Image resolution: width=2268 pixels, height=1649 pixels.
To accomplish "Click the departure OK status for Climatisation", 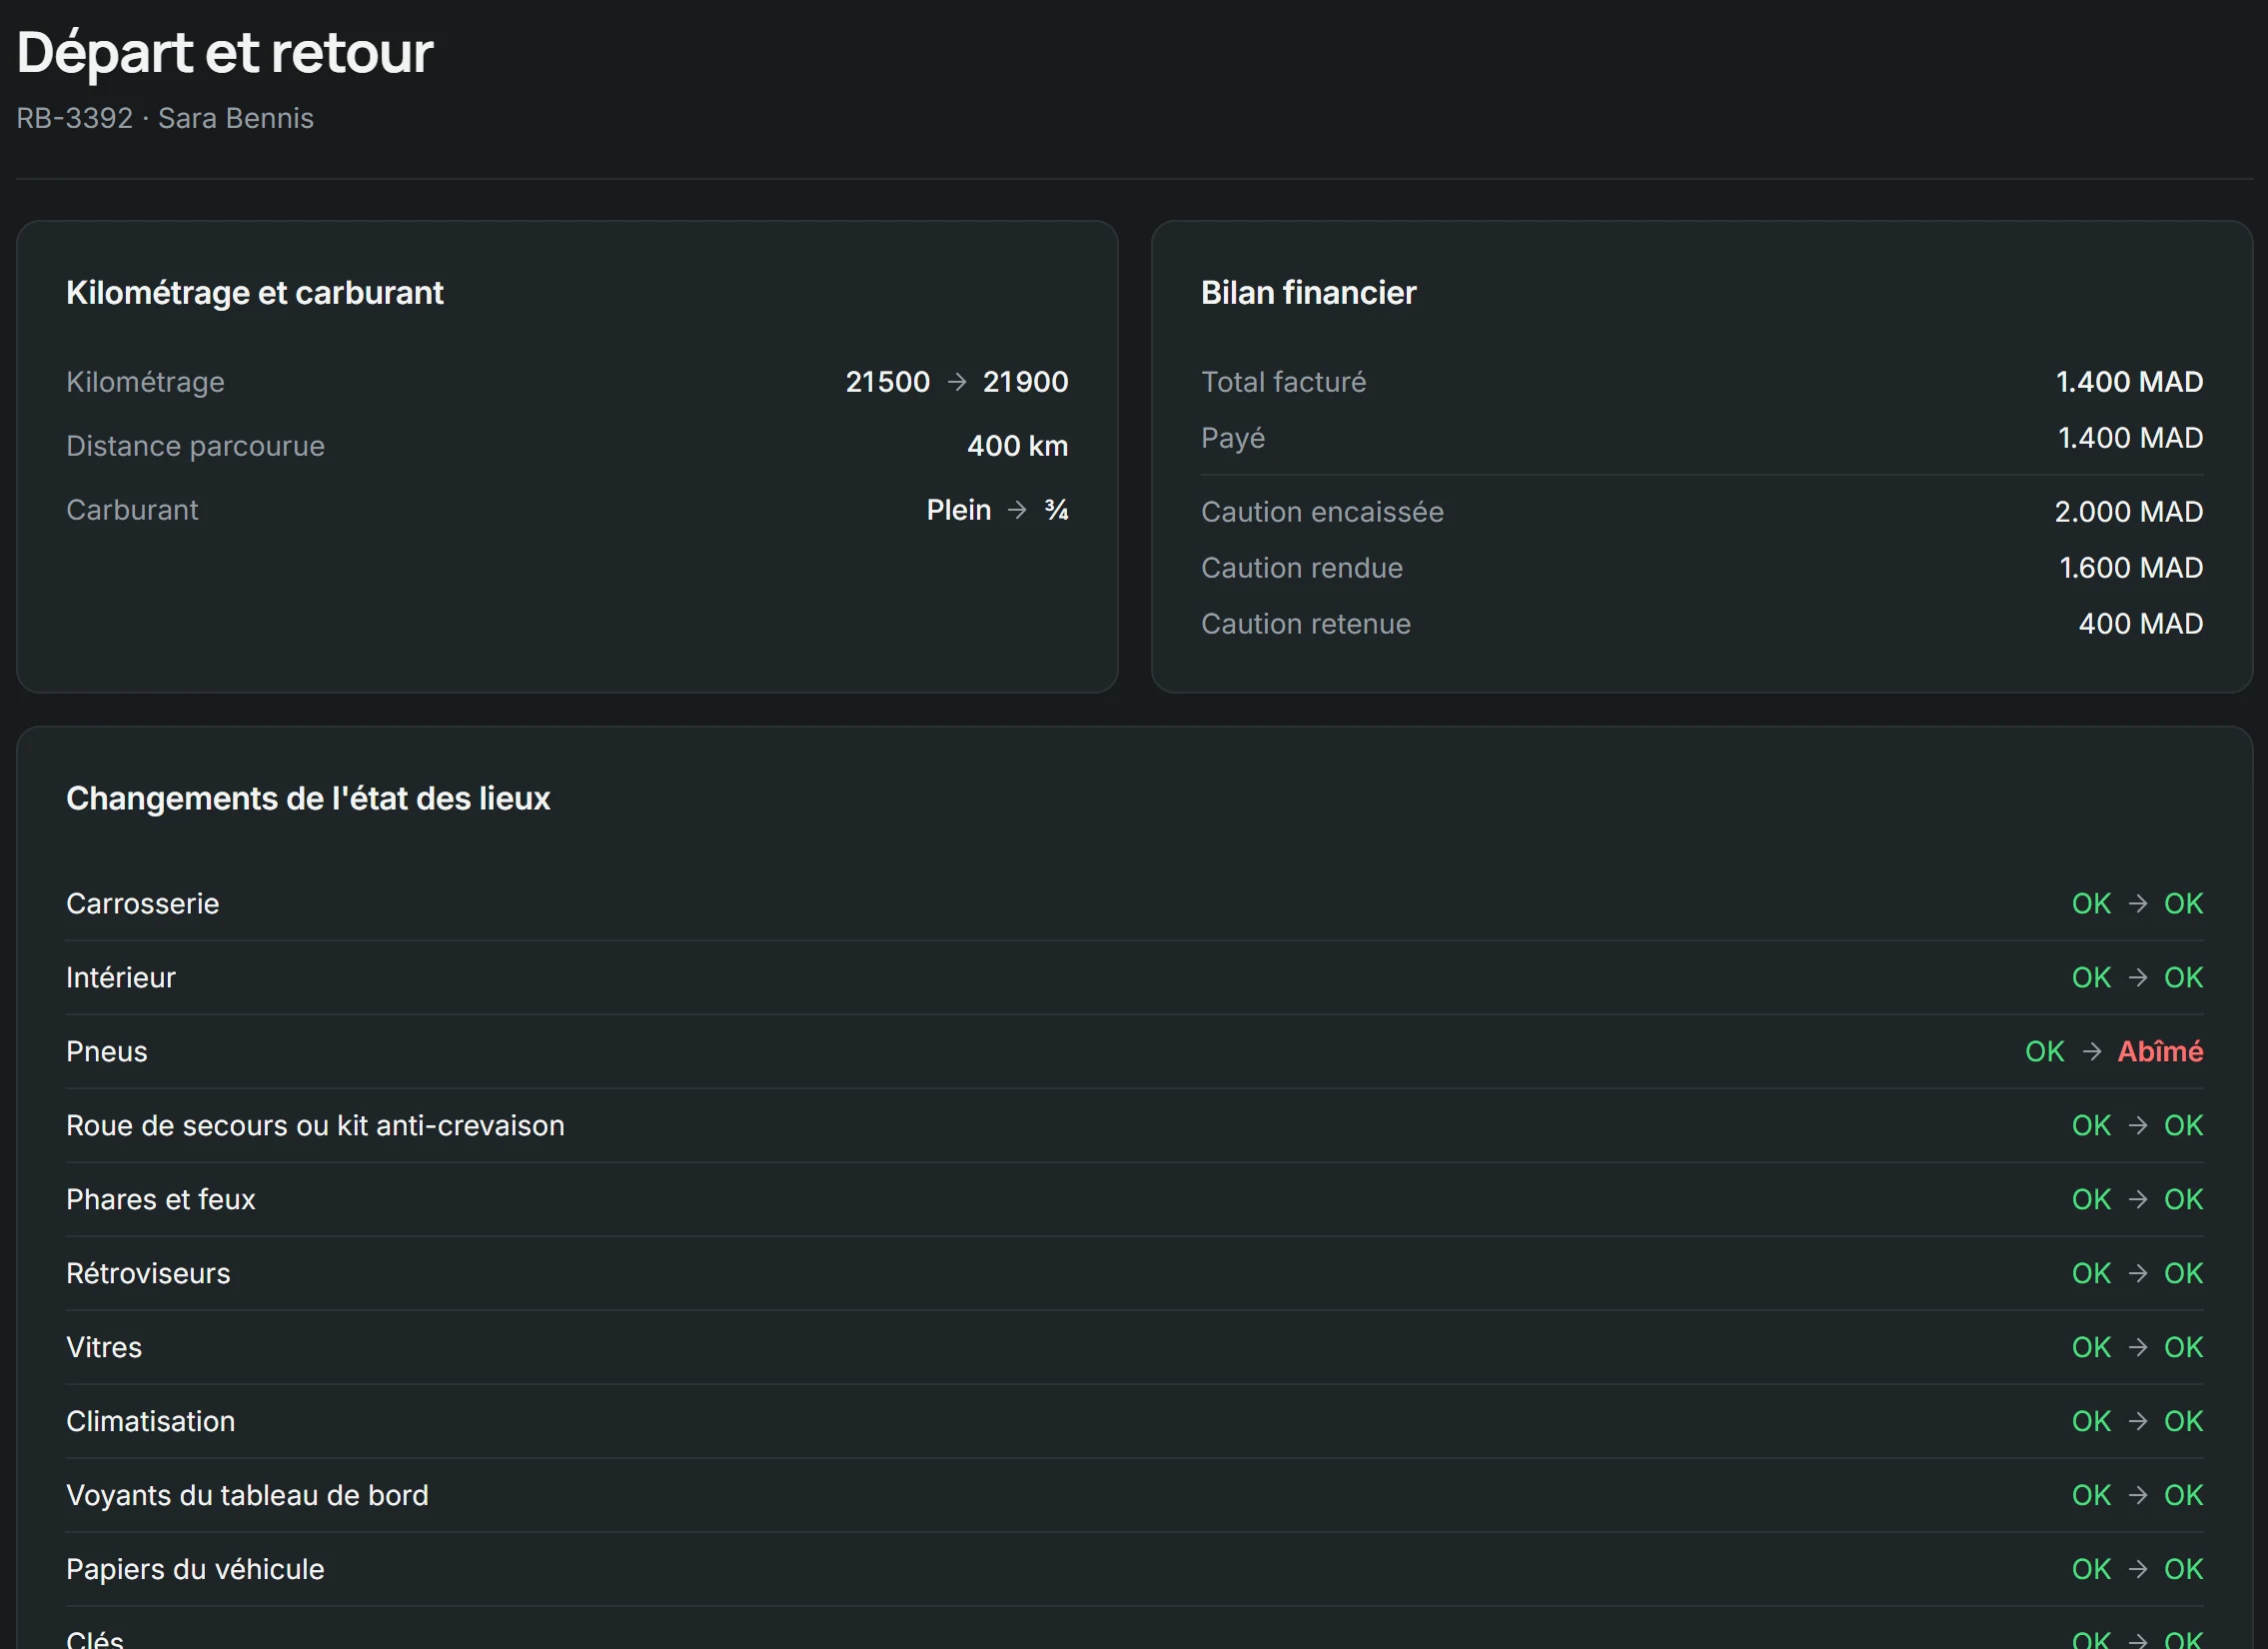I will click(x=2091, y=1422).
